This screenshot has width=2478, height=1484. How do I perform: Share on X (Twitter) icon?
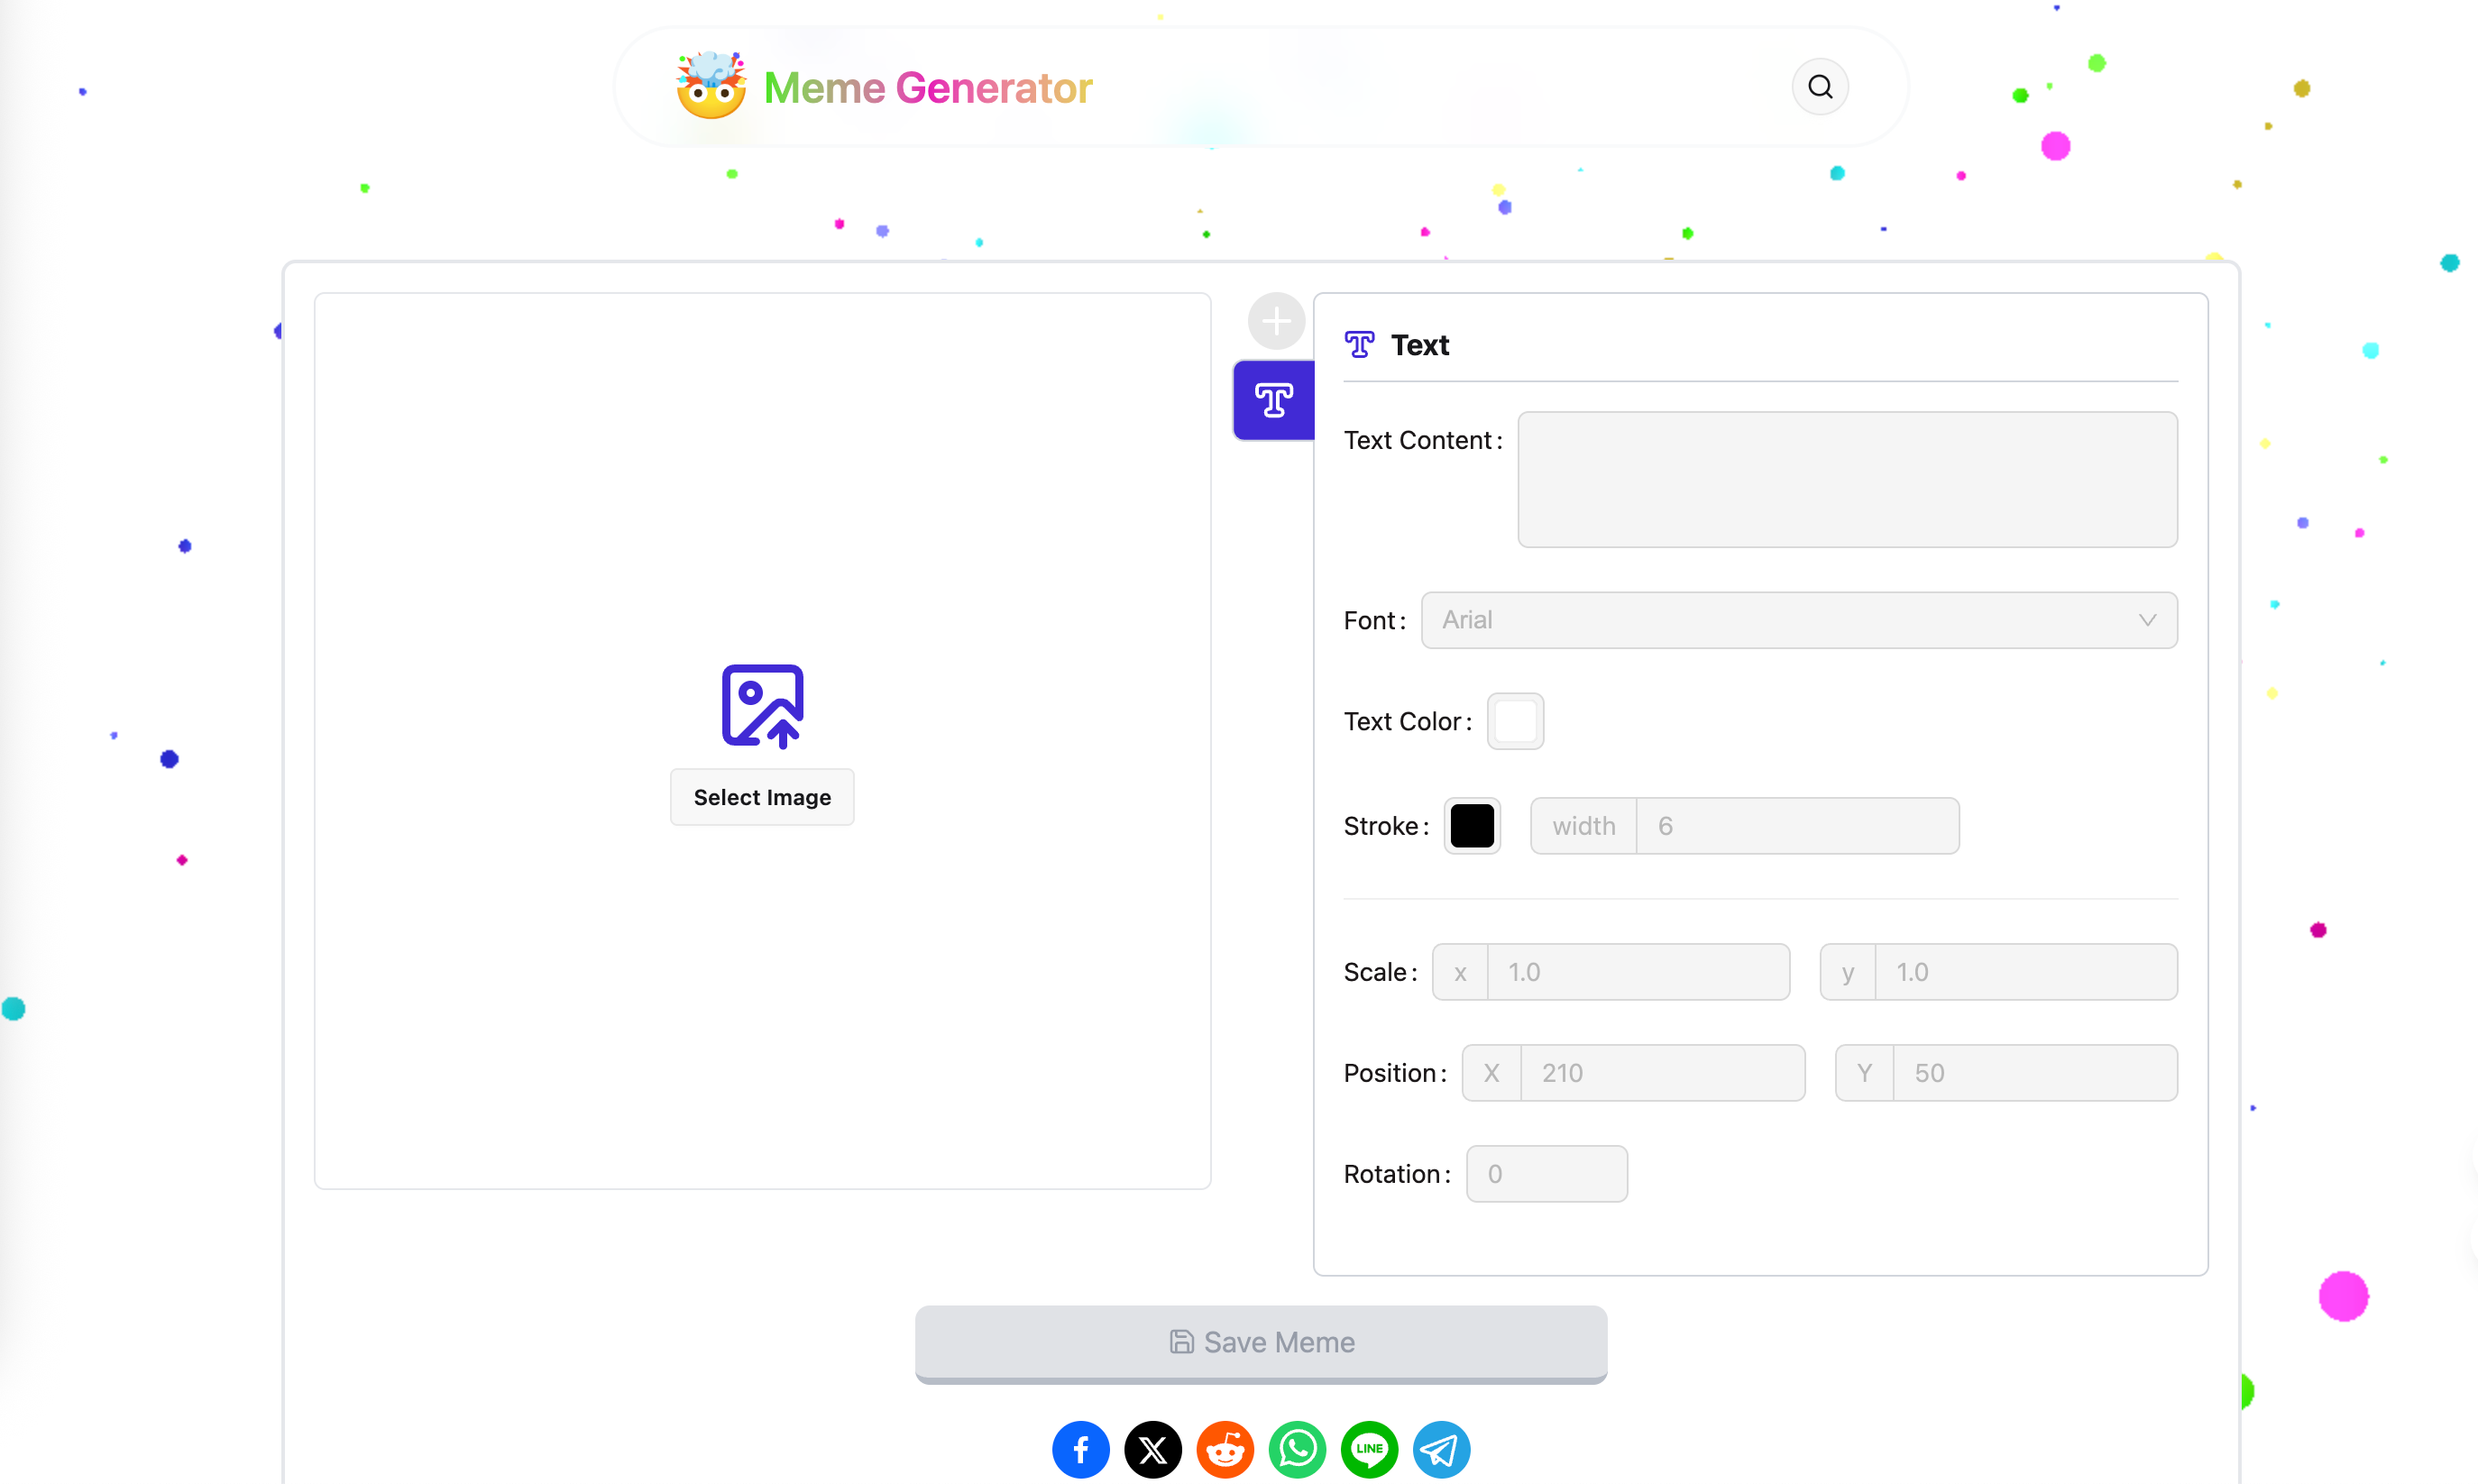[x=1152, y=1449]
